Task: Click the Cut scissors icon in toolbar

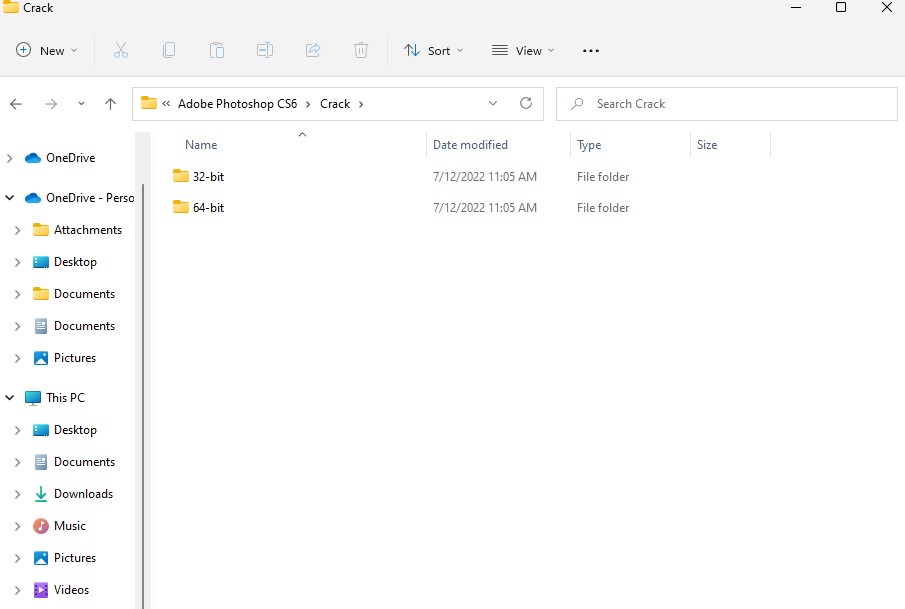Action: coord(121,50)
